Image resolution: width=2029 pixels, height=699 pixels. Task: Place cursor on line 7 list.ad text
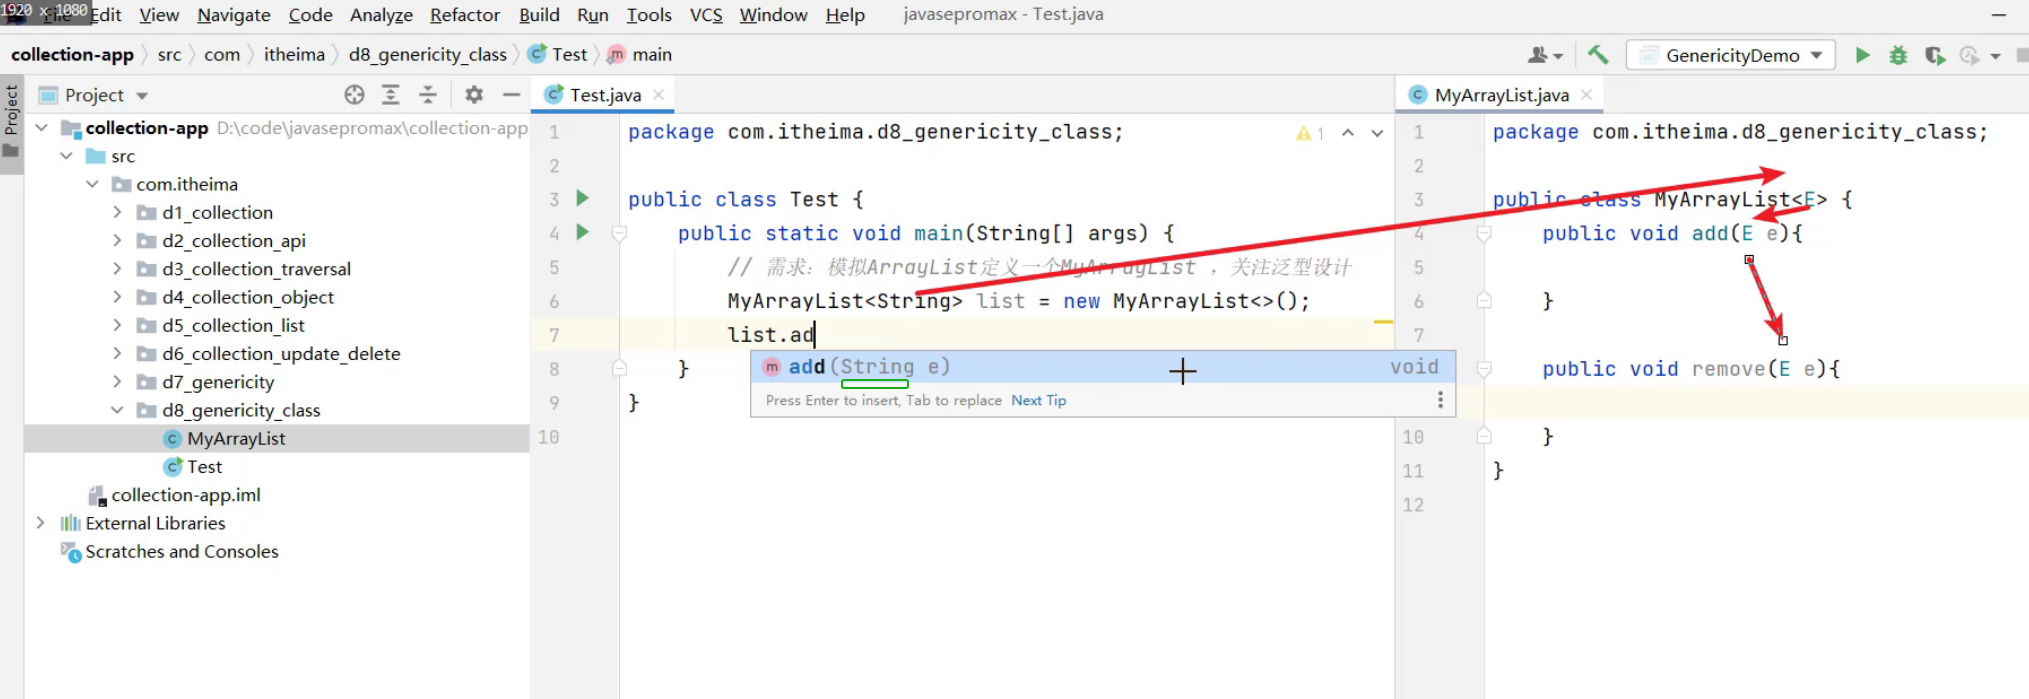coord(771,335)
